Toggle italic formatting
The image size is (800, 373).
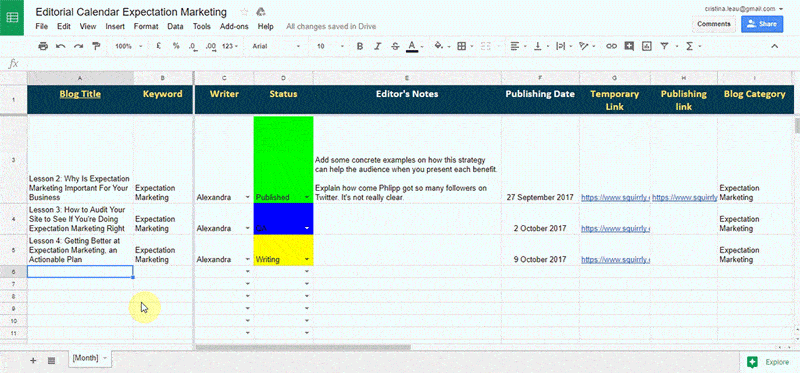coord(378,46)
